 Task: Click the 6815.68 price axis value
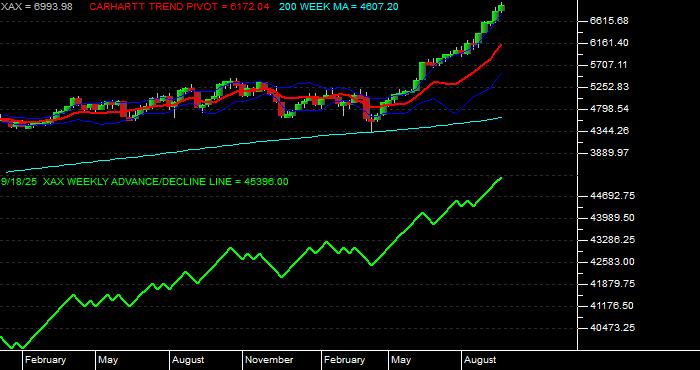pos(608,21)
